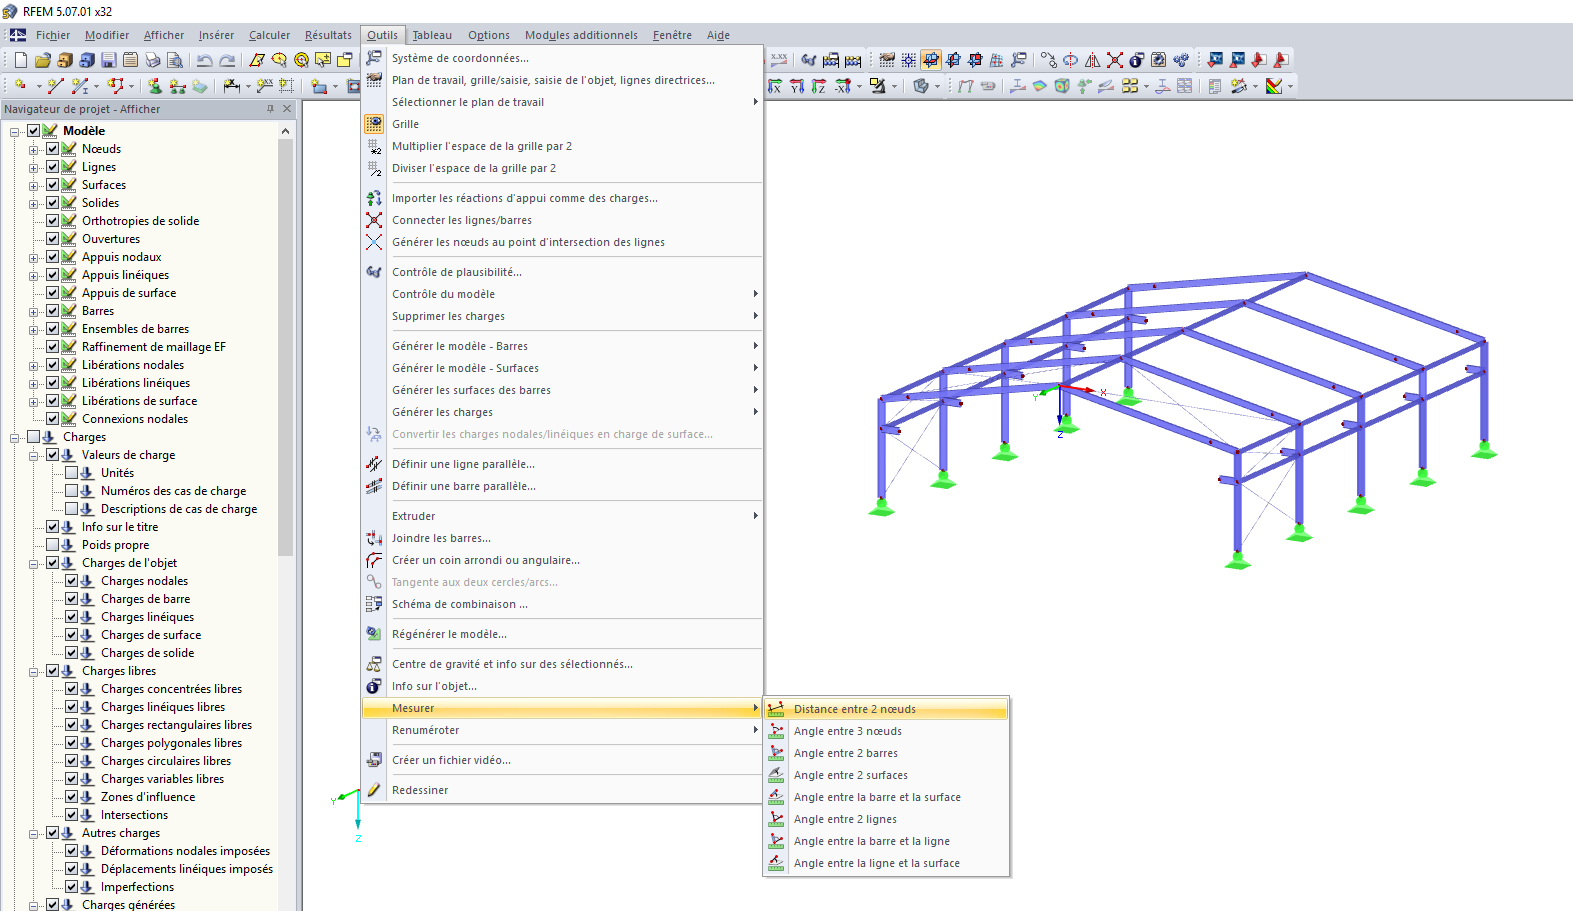Click the Save floppy disk icon
This screenshot has height=911, width=1573.
(x=109, y=60)
